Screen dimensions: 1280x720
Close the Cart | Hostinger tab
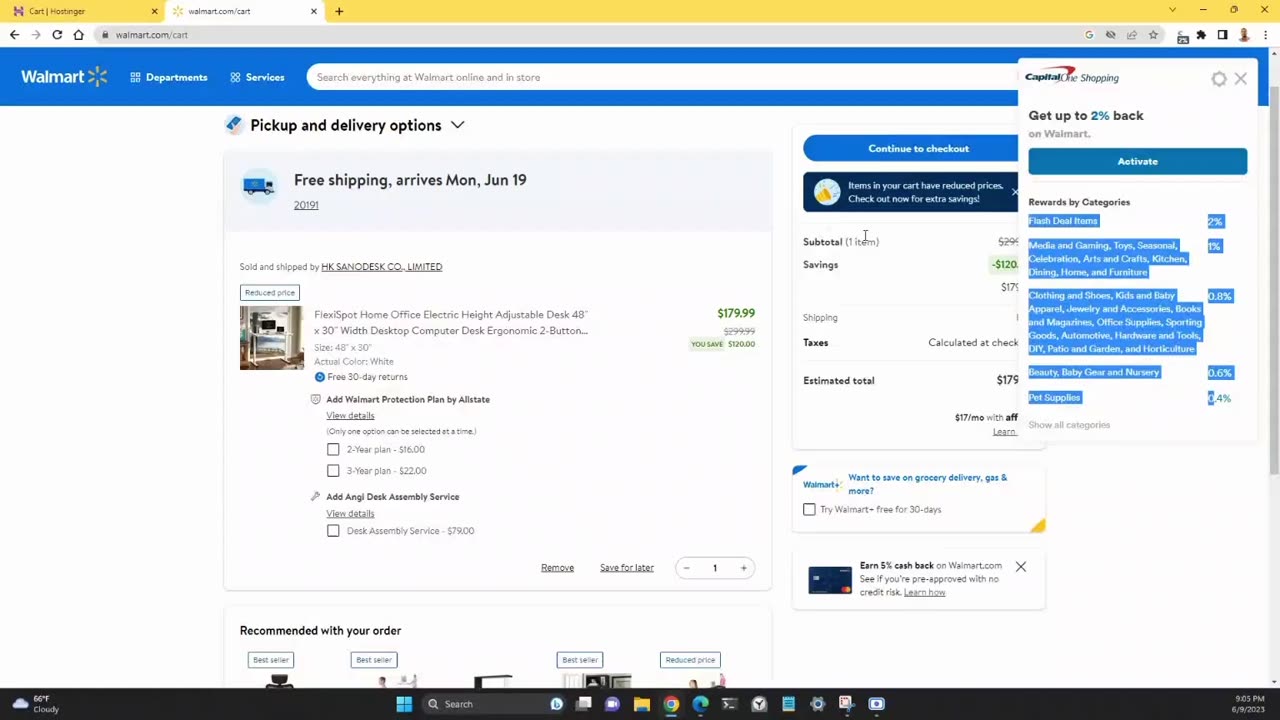(154, 11)
